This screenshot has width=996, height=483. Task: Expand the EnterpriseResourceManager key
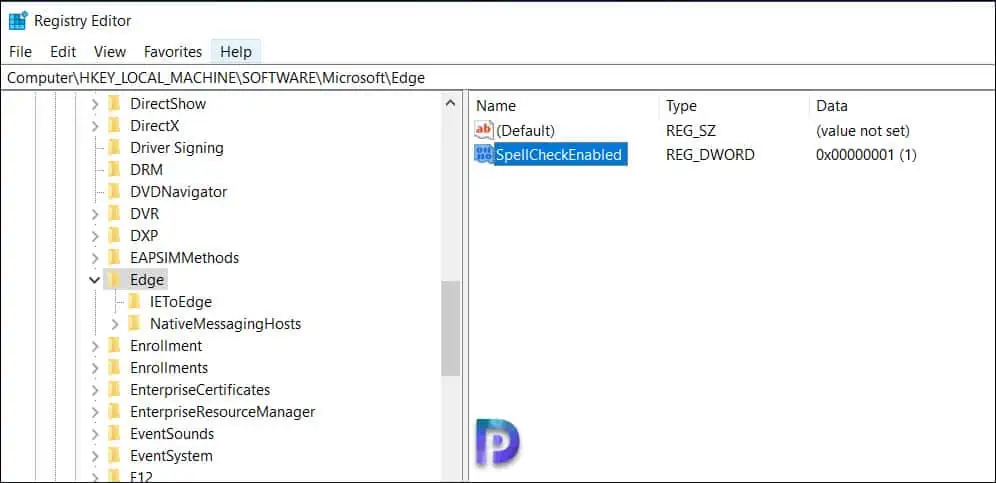tap(95, 412)
